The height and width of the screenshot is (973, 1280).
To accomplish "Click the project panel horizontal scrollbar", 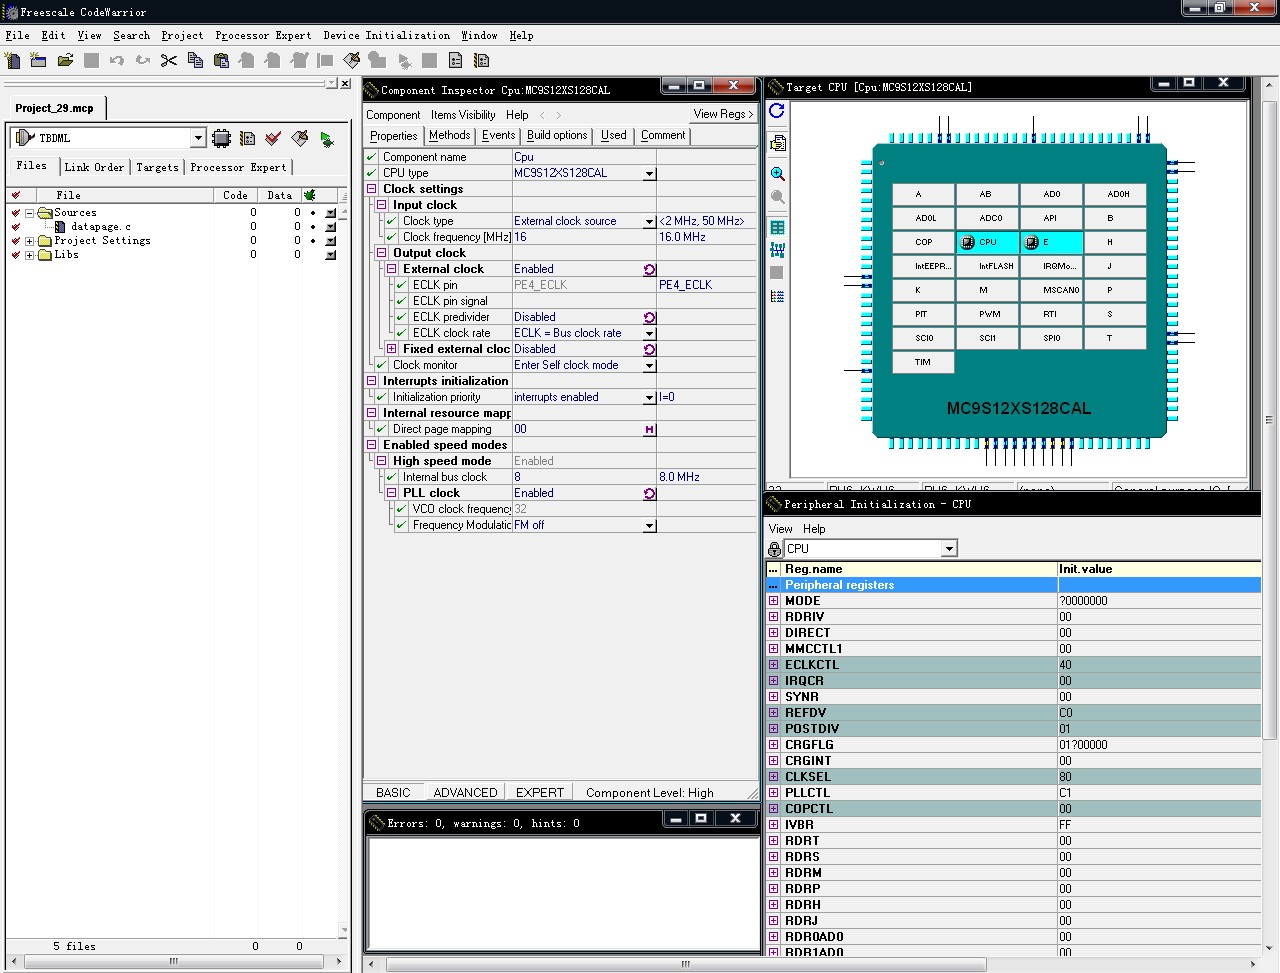I will pos(174,962).
